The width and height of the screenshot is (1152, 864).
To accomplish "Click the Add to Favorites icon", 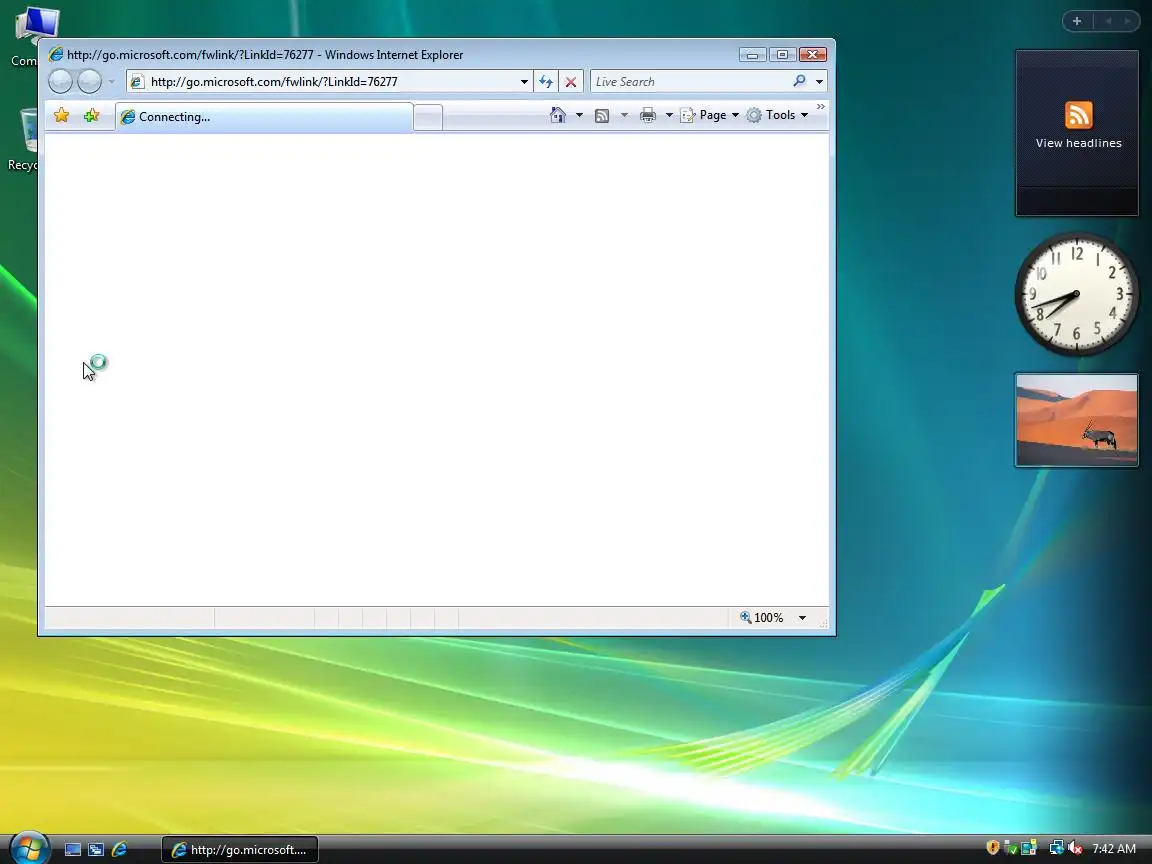I will pos(91,115).
